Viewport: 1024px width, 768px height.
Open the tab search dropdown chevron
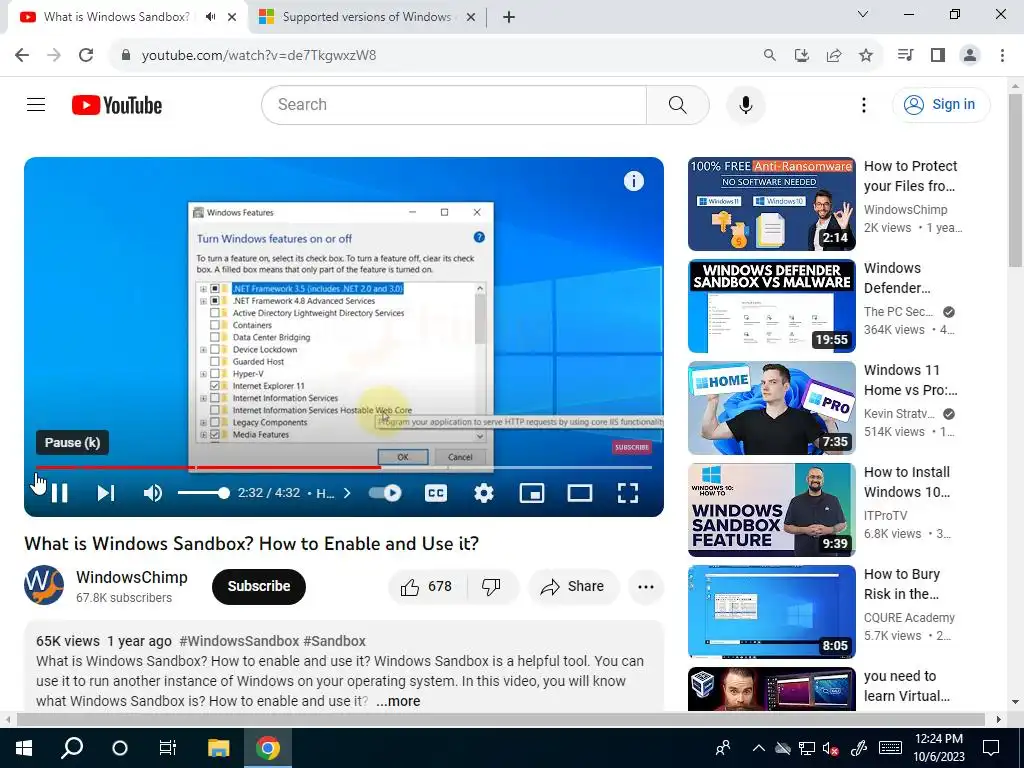pos(863,14)
